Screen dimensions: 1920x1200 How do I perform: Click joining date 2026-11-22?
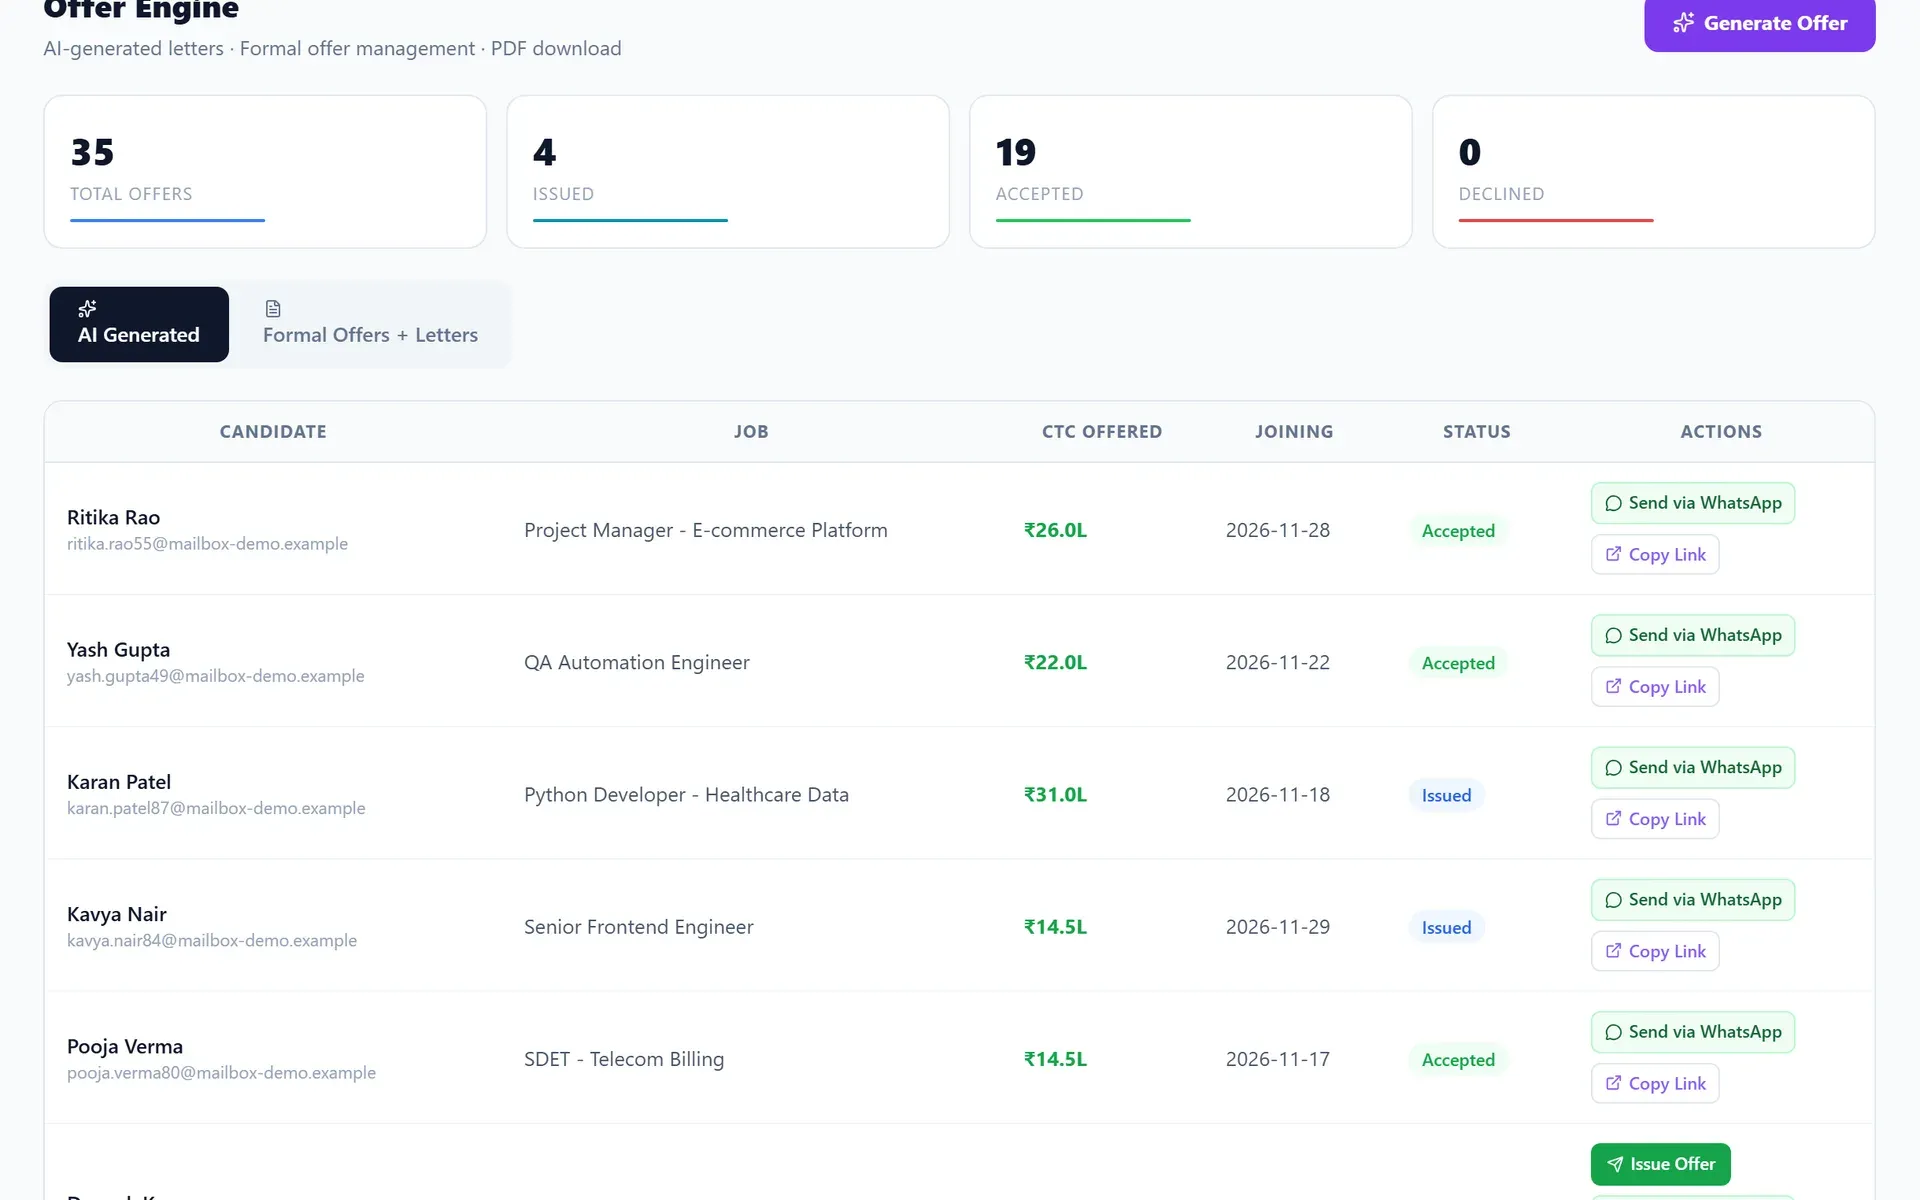point(1278,662)
